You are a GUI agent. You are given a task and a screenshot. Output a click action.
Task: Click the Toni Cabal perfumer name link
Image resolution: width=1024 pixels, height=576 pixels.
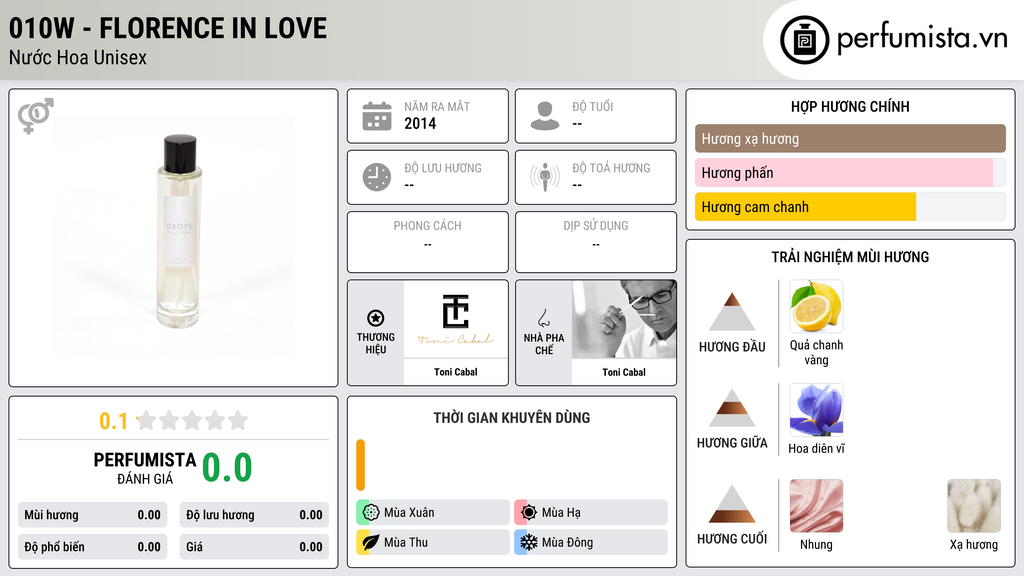(x=624, y=372)
